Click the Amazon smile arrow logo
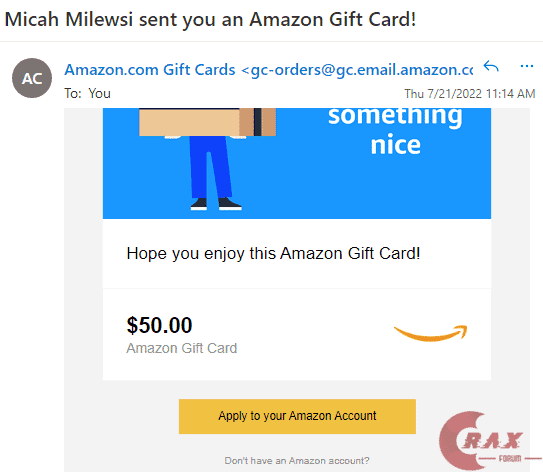 tap(431, 333)
